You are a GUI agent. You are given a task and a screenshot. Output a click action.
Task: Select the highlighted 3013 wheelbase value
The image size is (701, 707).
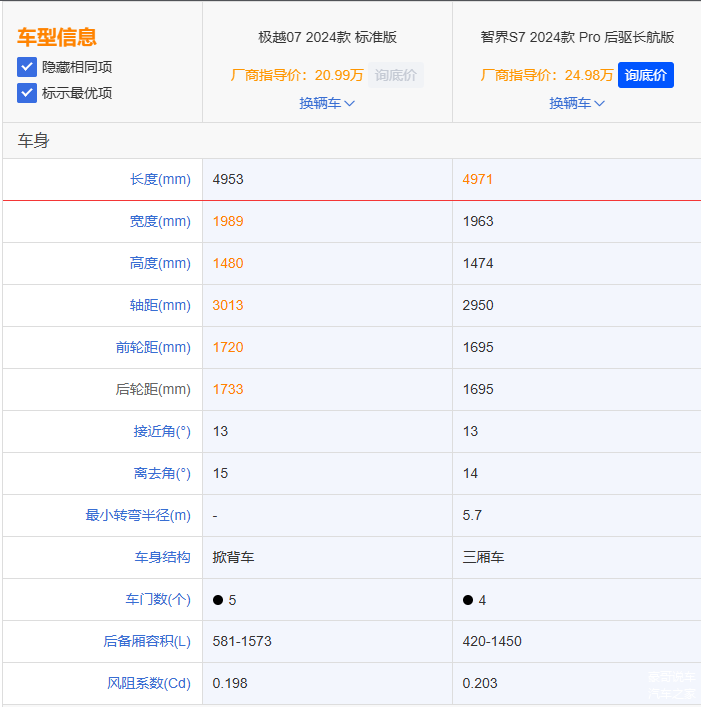[228, 305]
